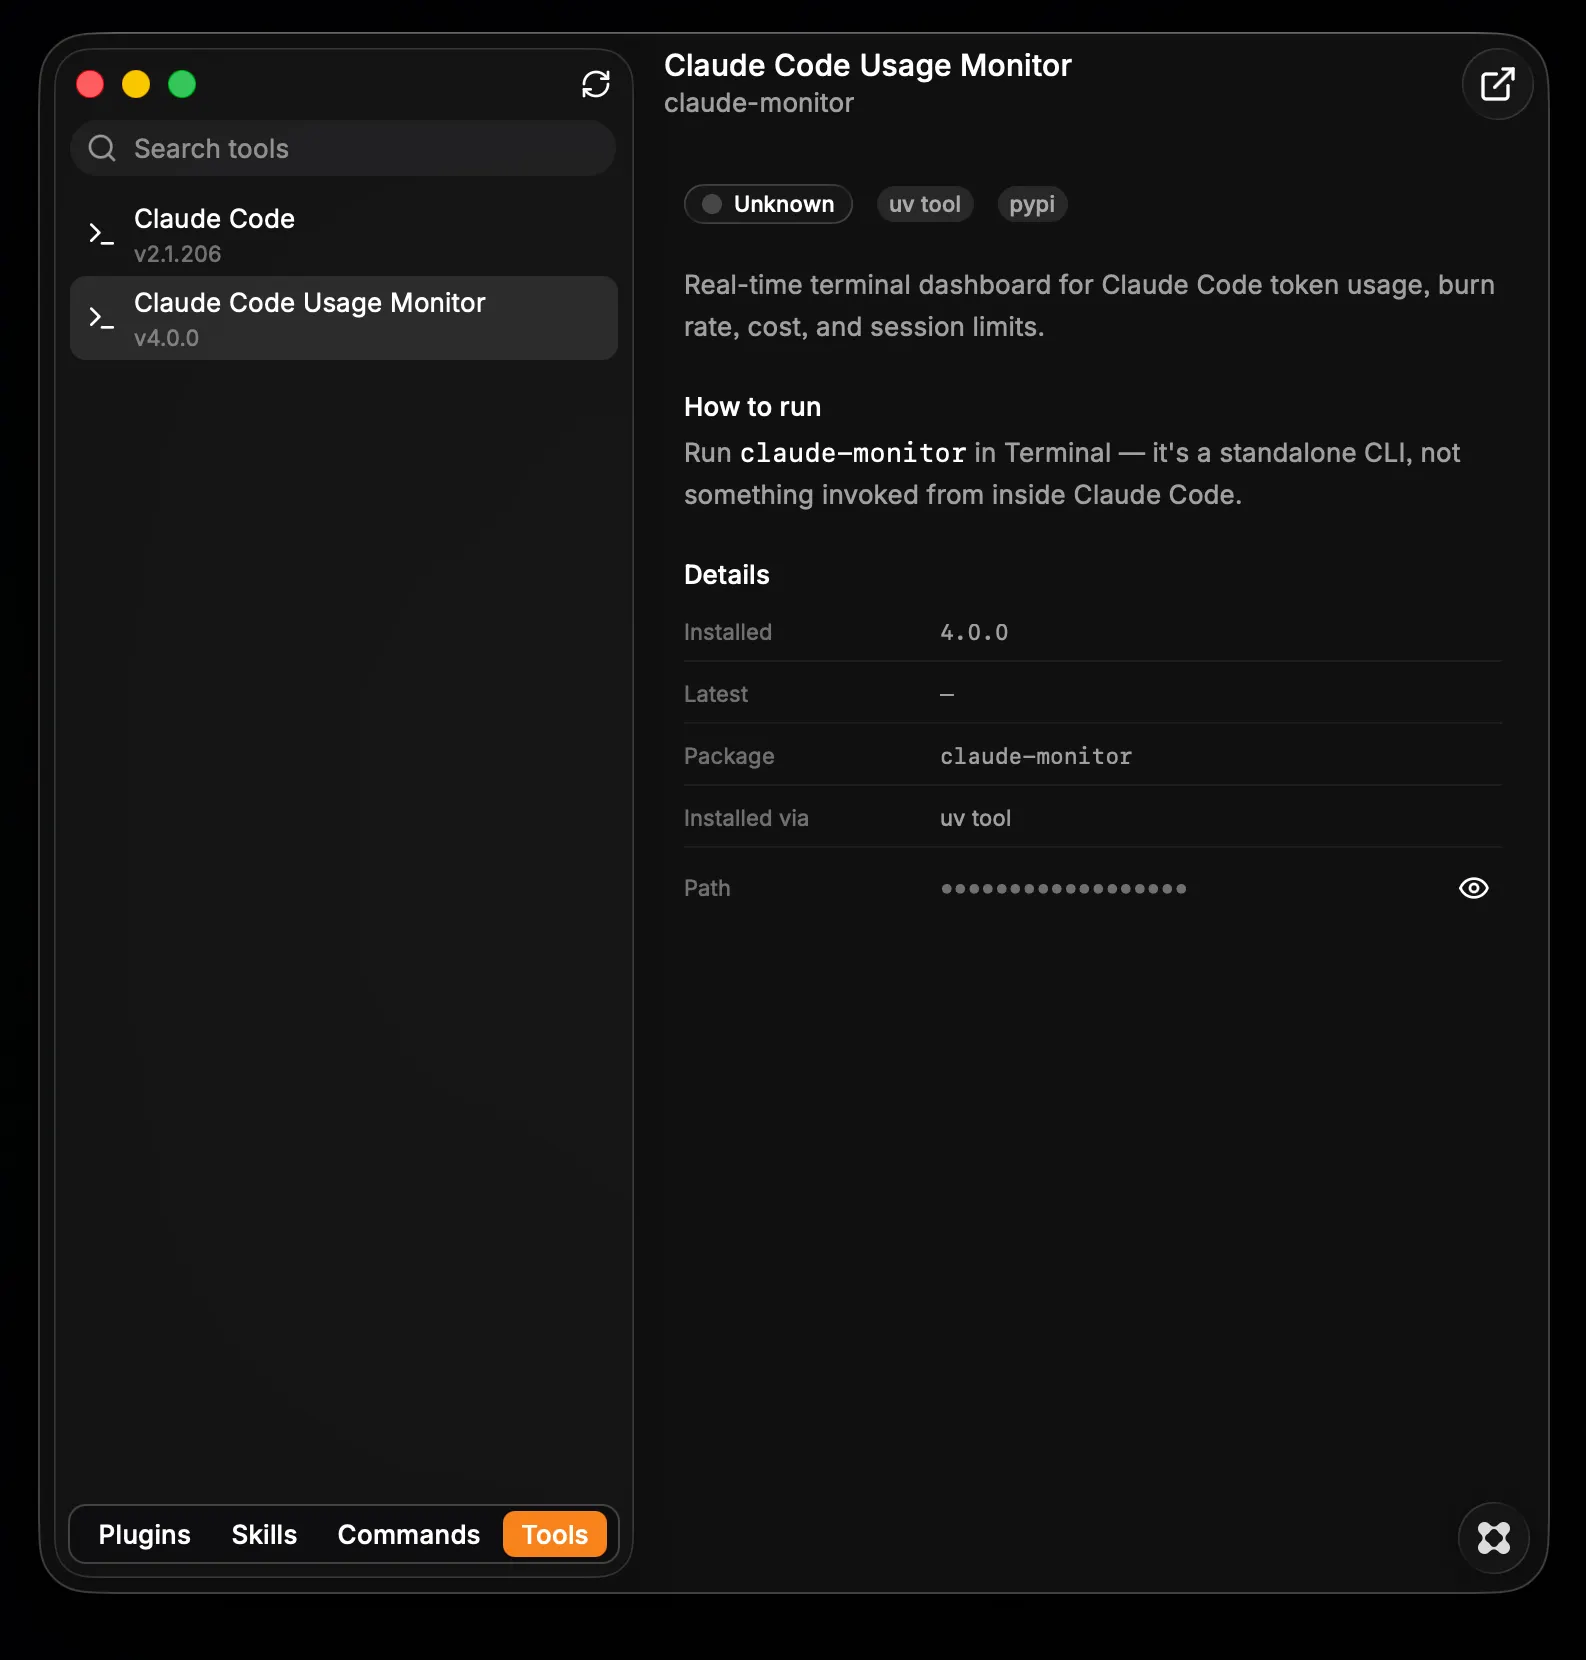The image size is (1586, 1660).
Task: Select Claude Code in the tools list
Action: 343,234
